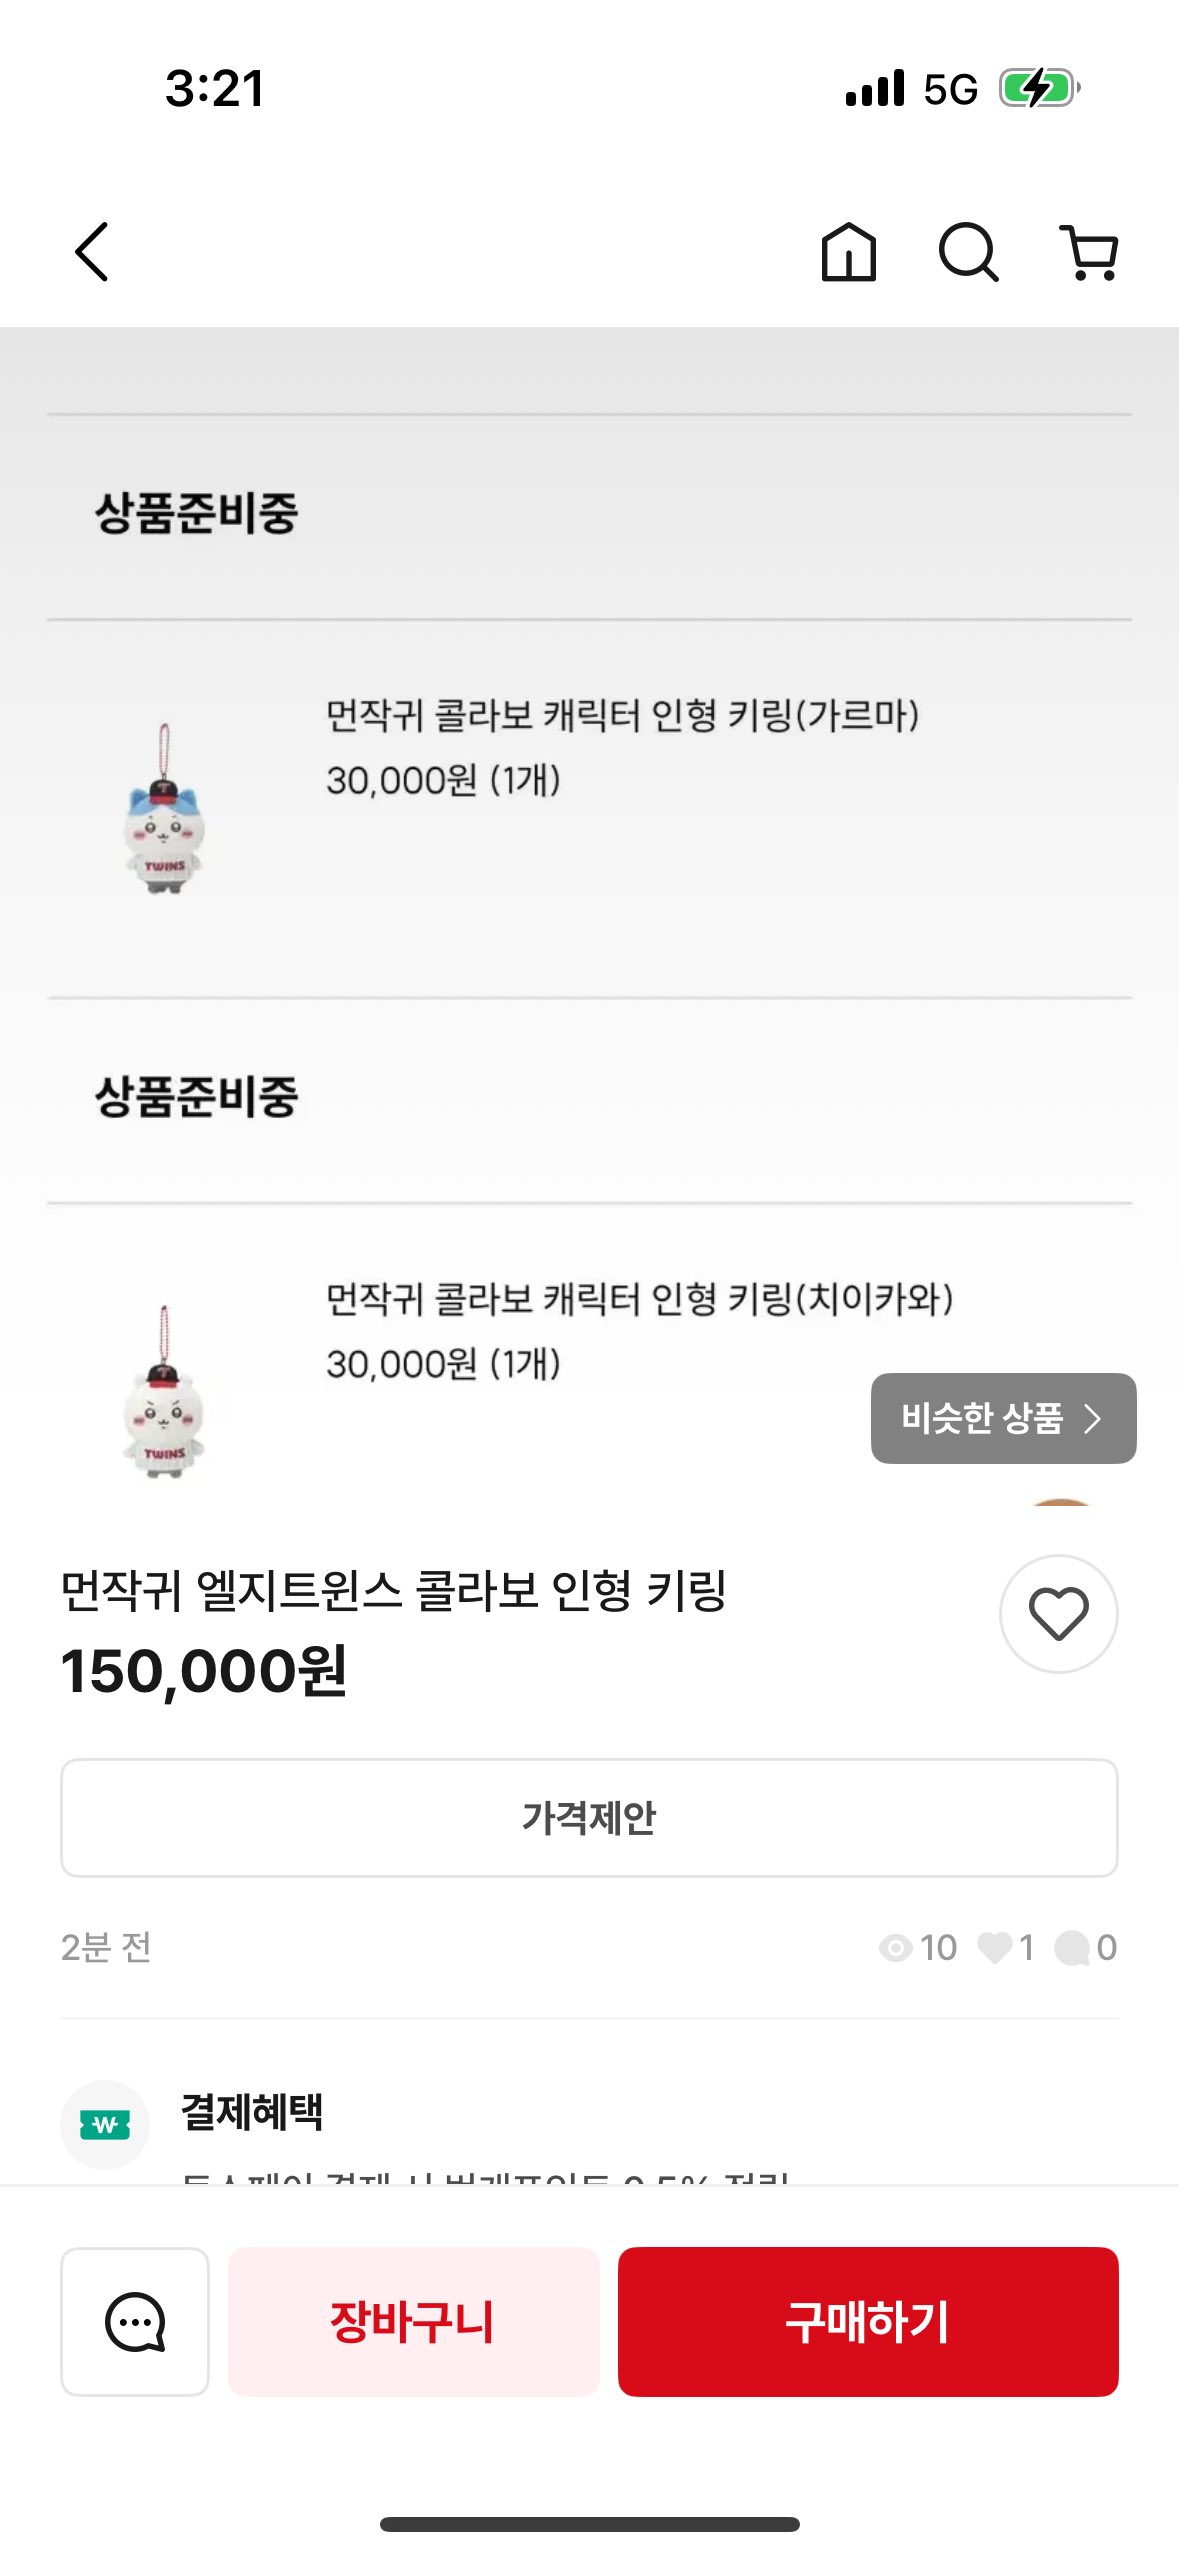Tap the back arrow icon

point(92,252)
